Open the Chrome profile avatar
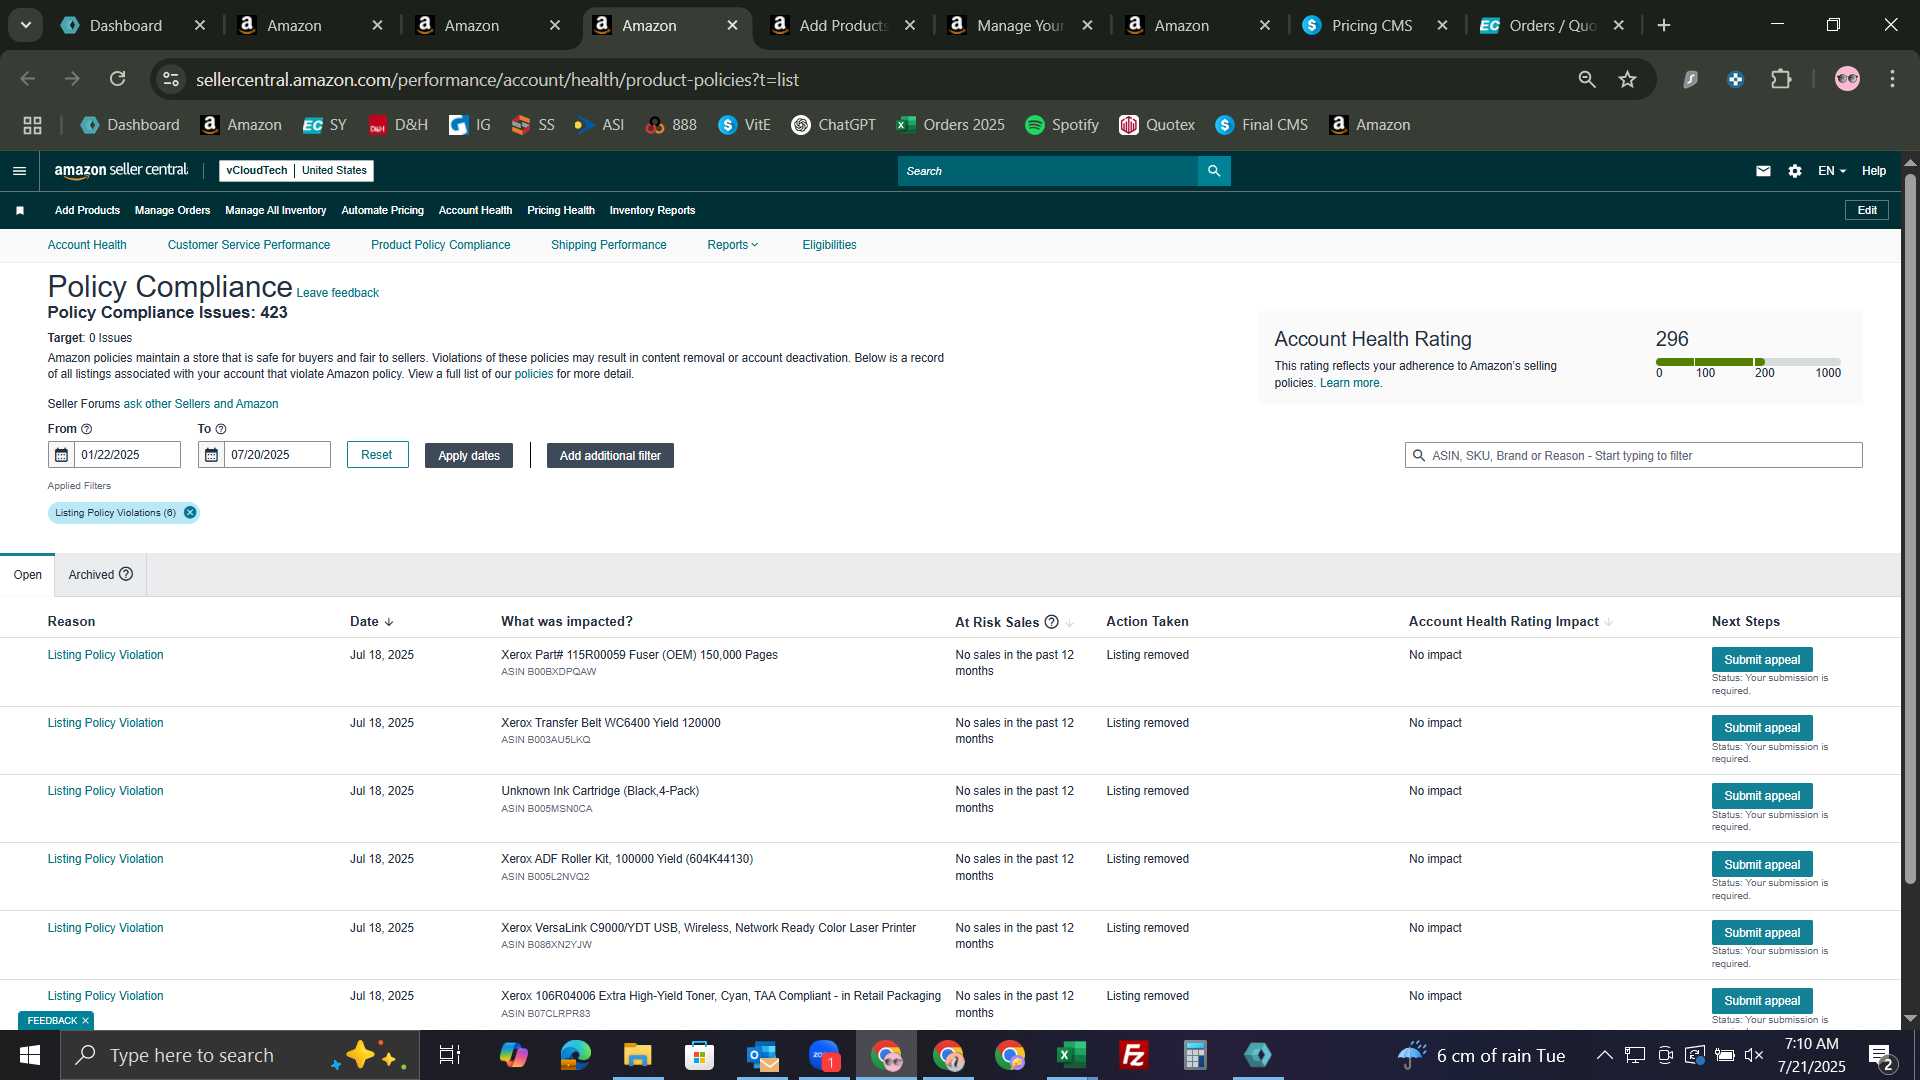This screenshot has height=1080, width=1920. click(x=1847, y=79)
